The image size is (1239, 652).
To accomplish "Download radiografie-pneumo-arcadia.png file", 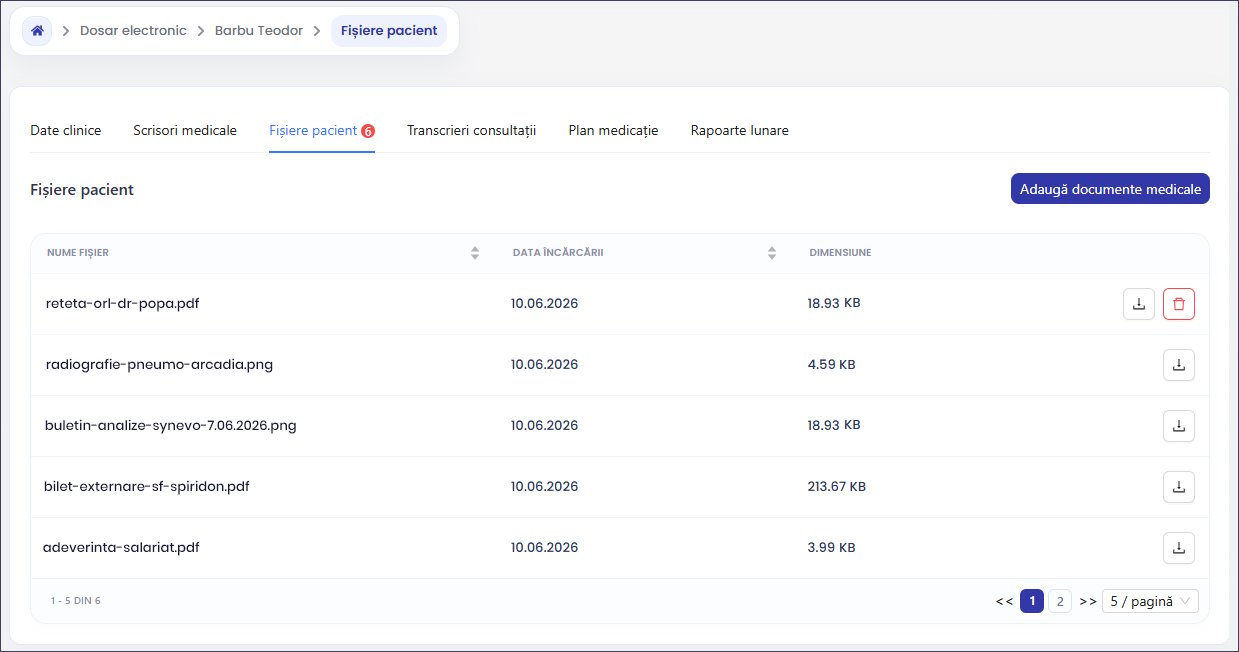I will pyautogui.click(x=1179, y=365).
